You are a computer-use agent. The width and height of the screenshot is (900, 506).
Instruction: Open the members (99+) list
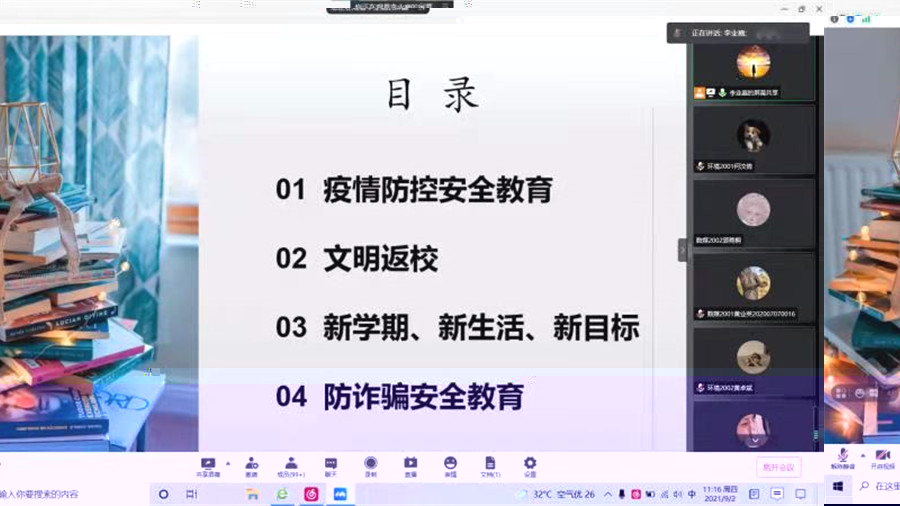[291, 467]
